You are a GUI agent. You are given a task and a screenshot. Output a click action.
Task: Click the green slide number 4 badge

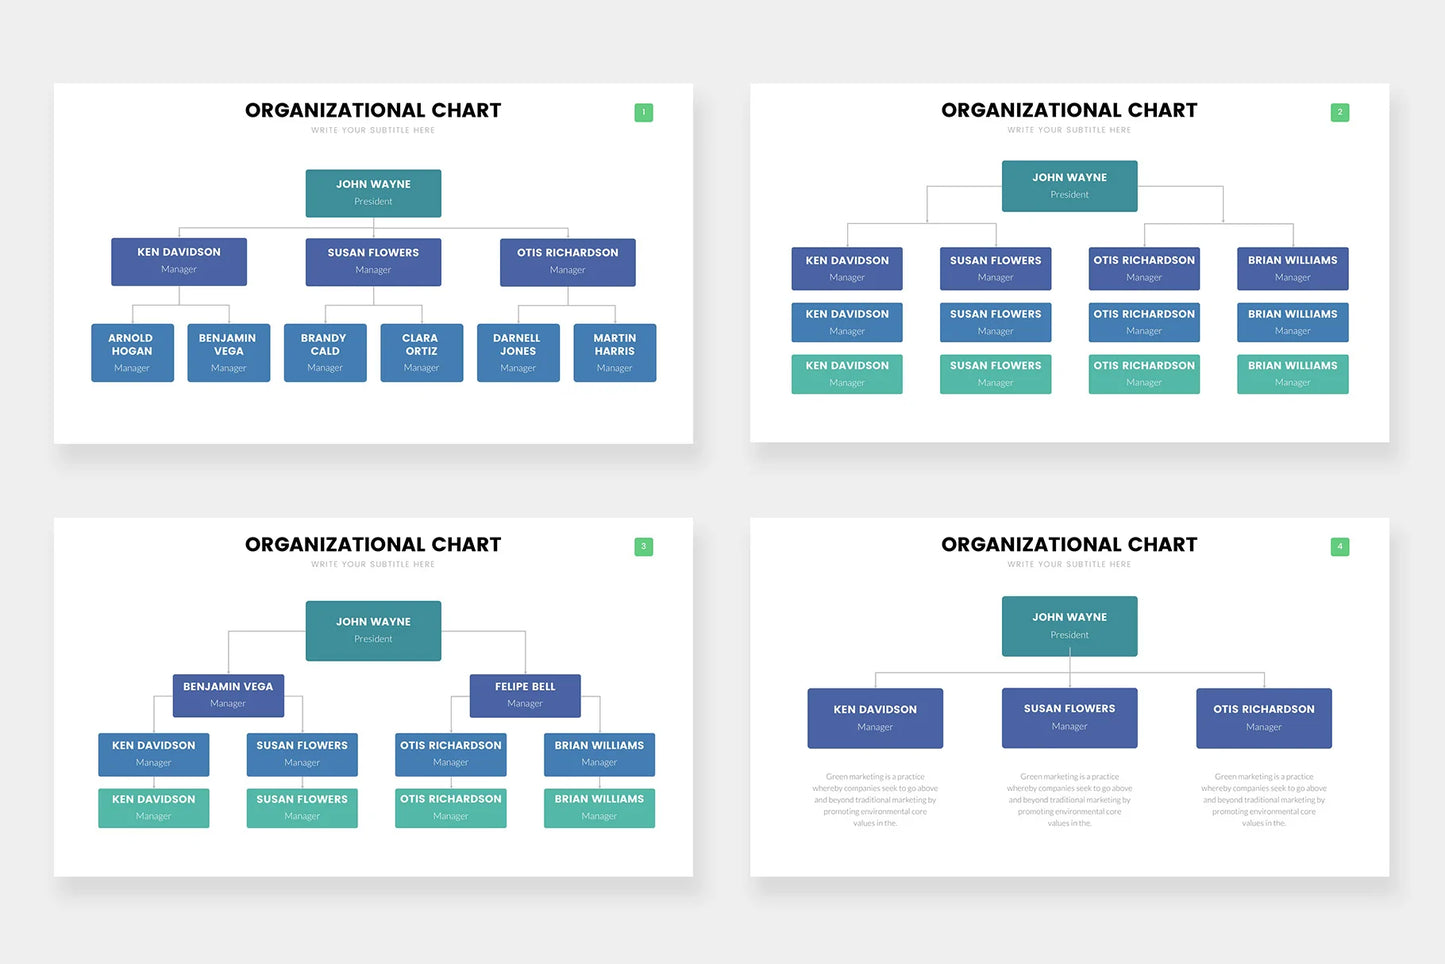click(1339, 547)
